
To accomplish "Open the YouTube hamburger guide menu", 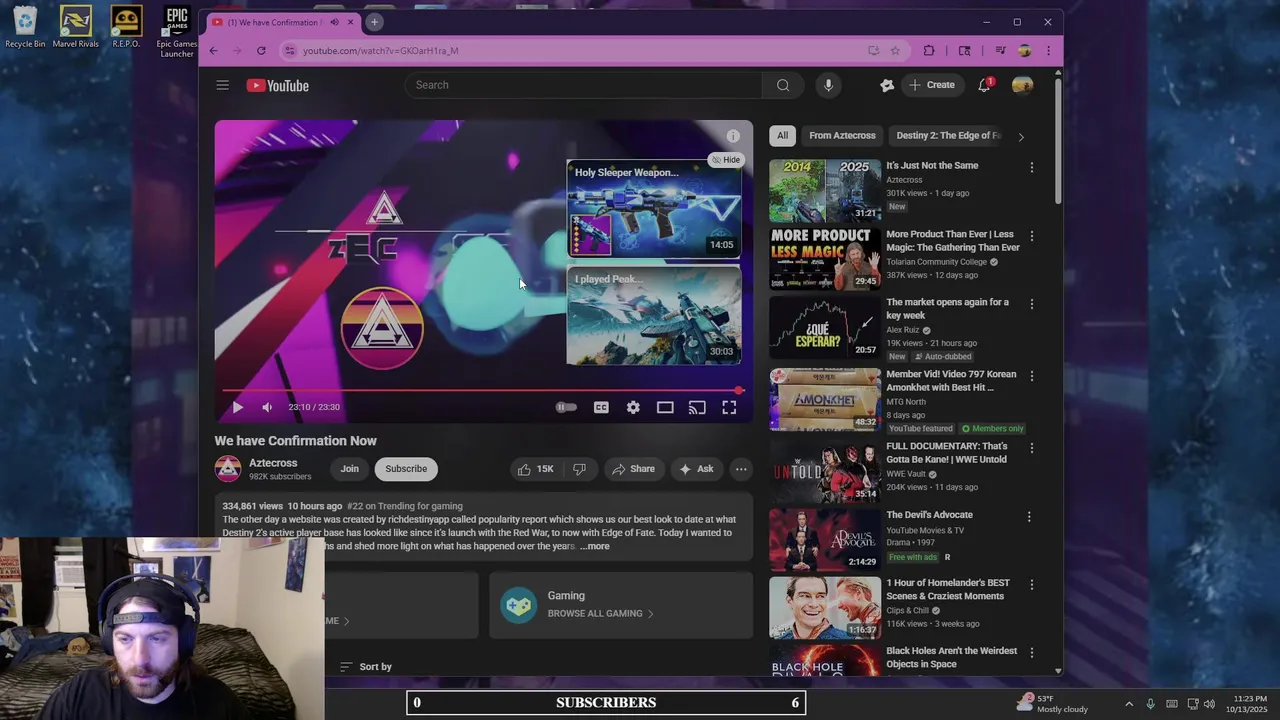I will tap(222, 85).
